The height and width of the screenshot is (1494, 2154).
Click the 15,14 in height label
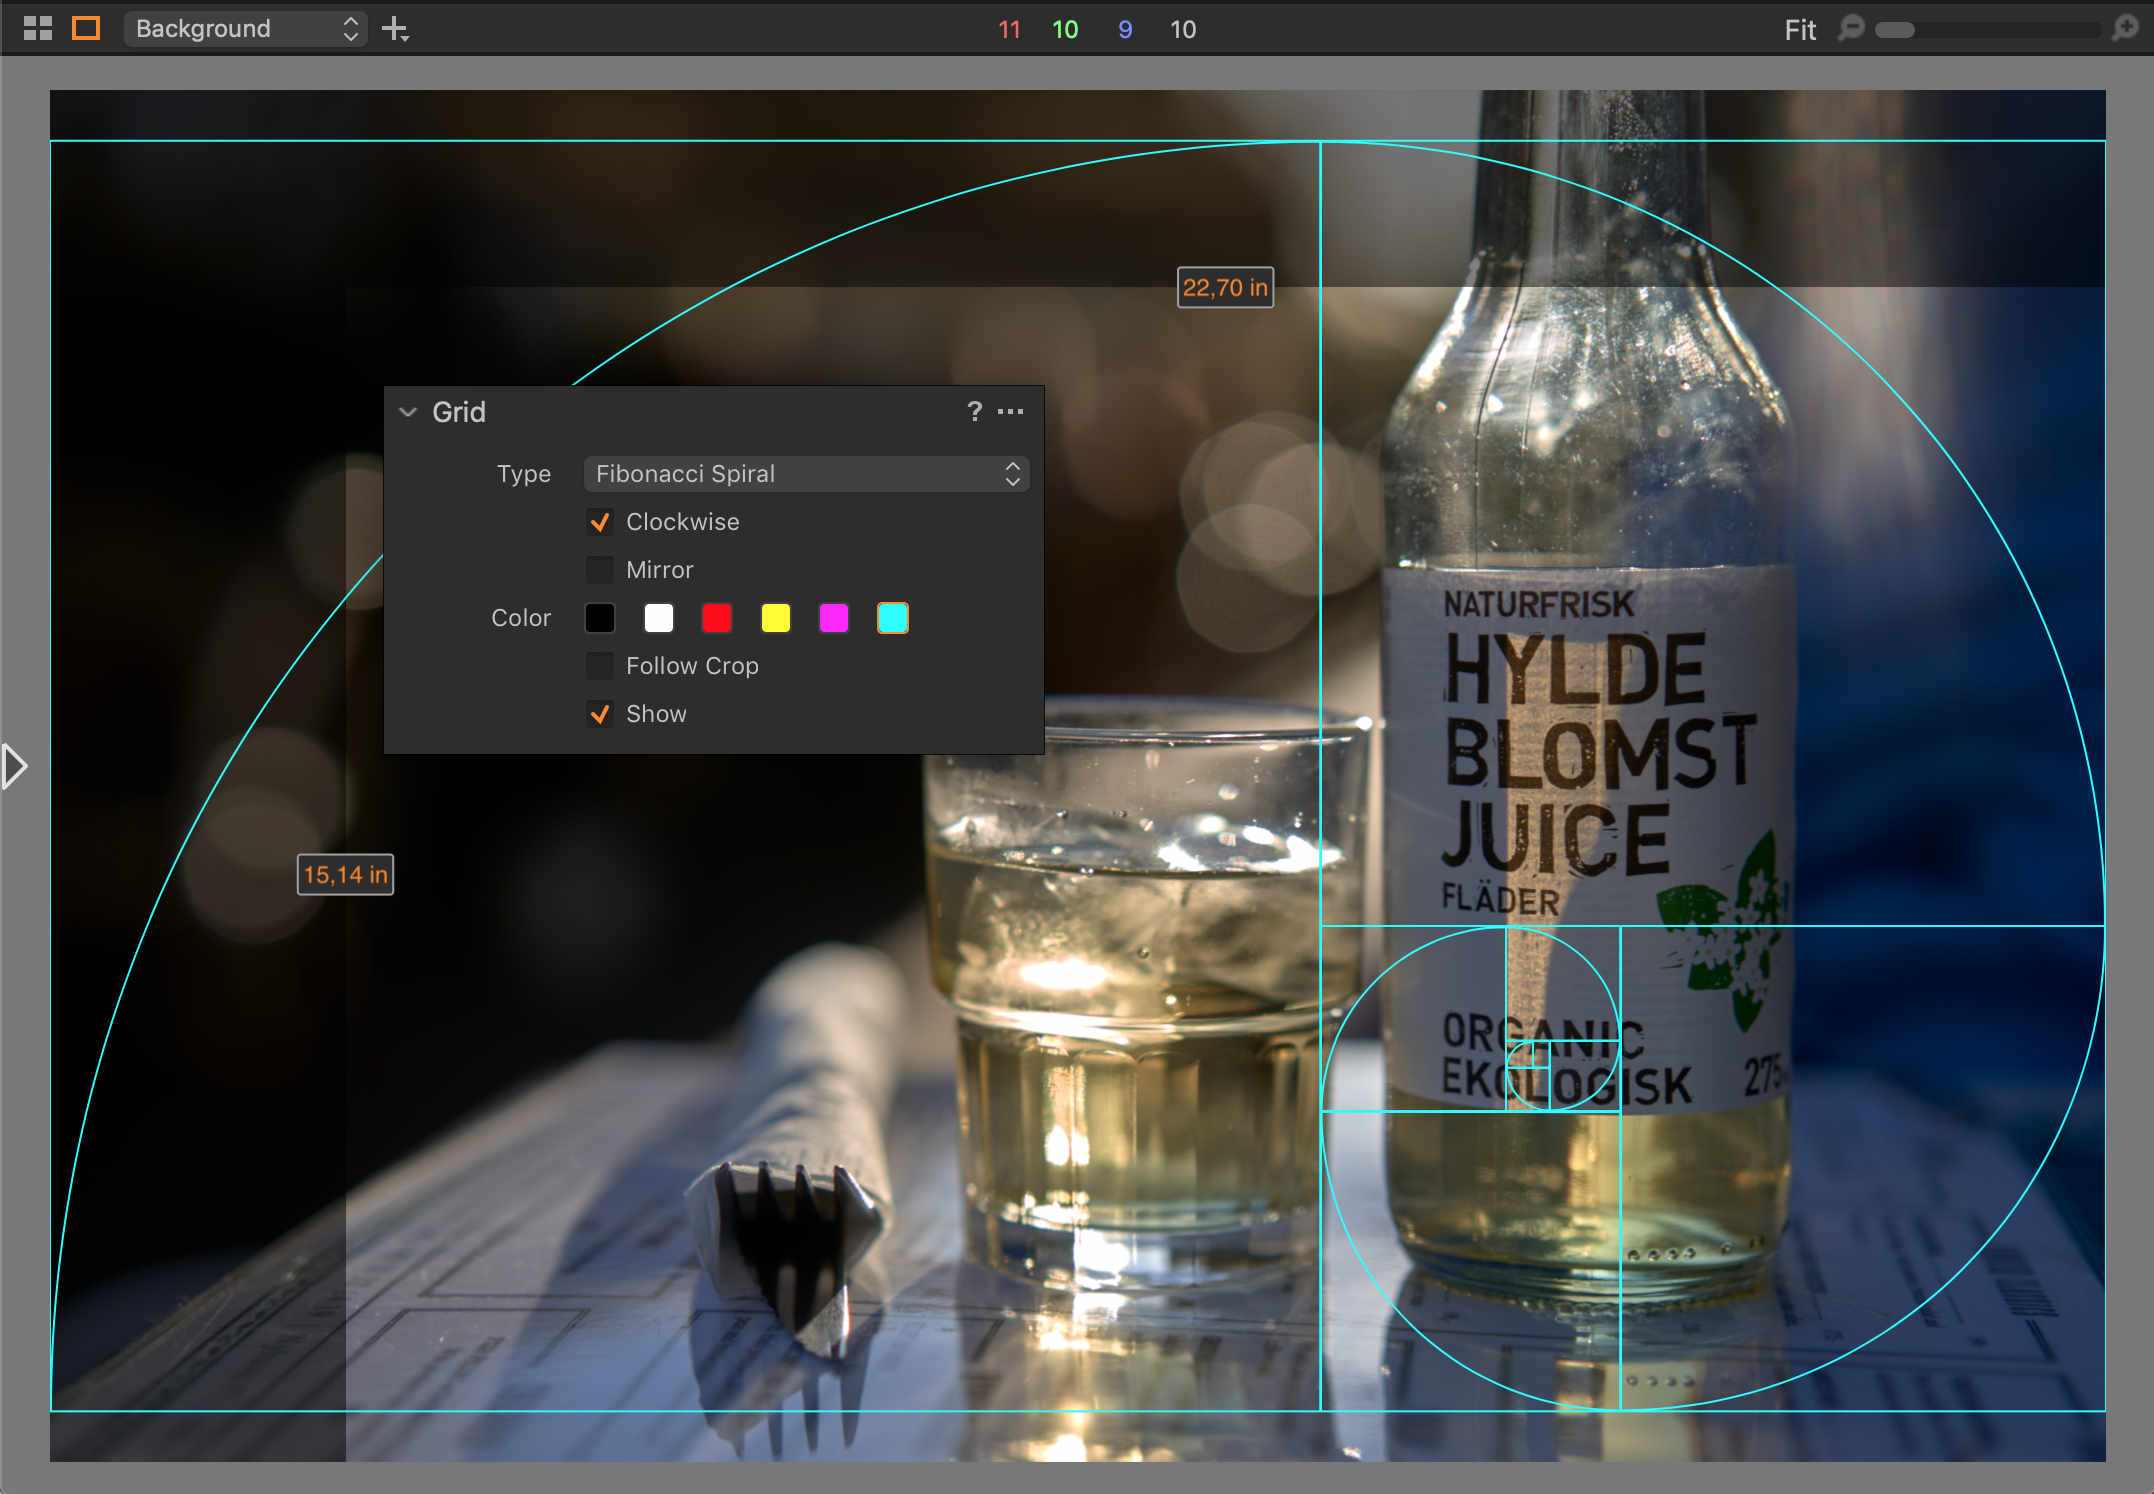click(x=345, y=875)
